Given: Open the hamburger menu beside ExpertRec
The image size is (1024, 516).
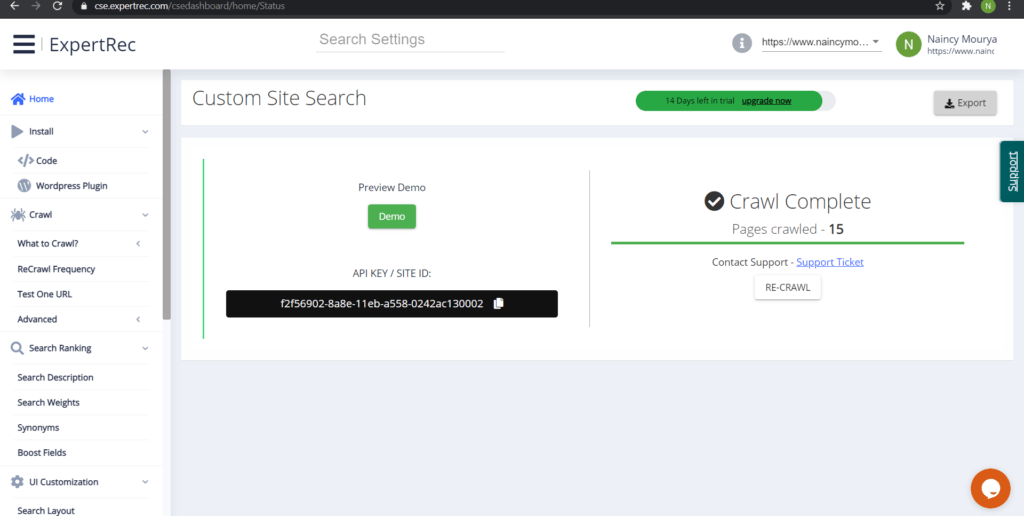Looking at the screenshot, I should click(x=24, y=44).
